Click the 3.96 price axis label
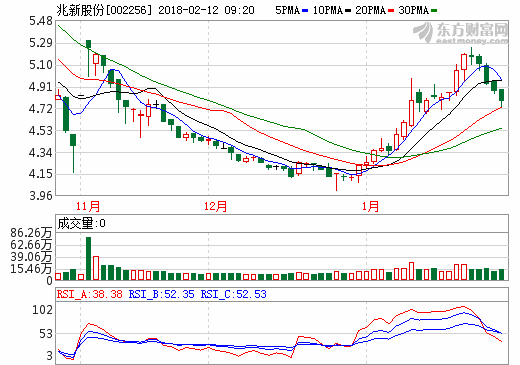The image size is (520, 365). [41, 195]
